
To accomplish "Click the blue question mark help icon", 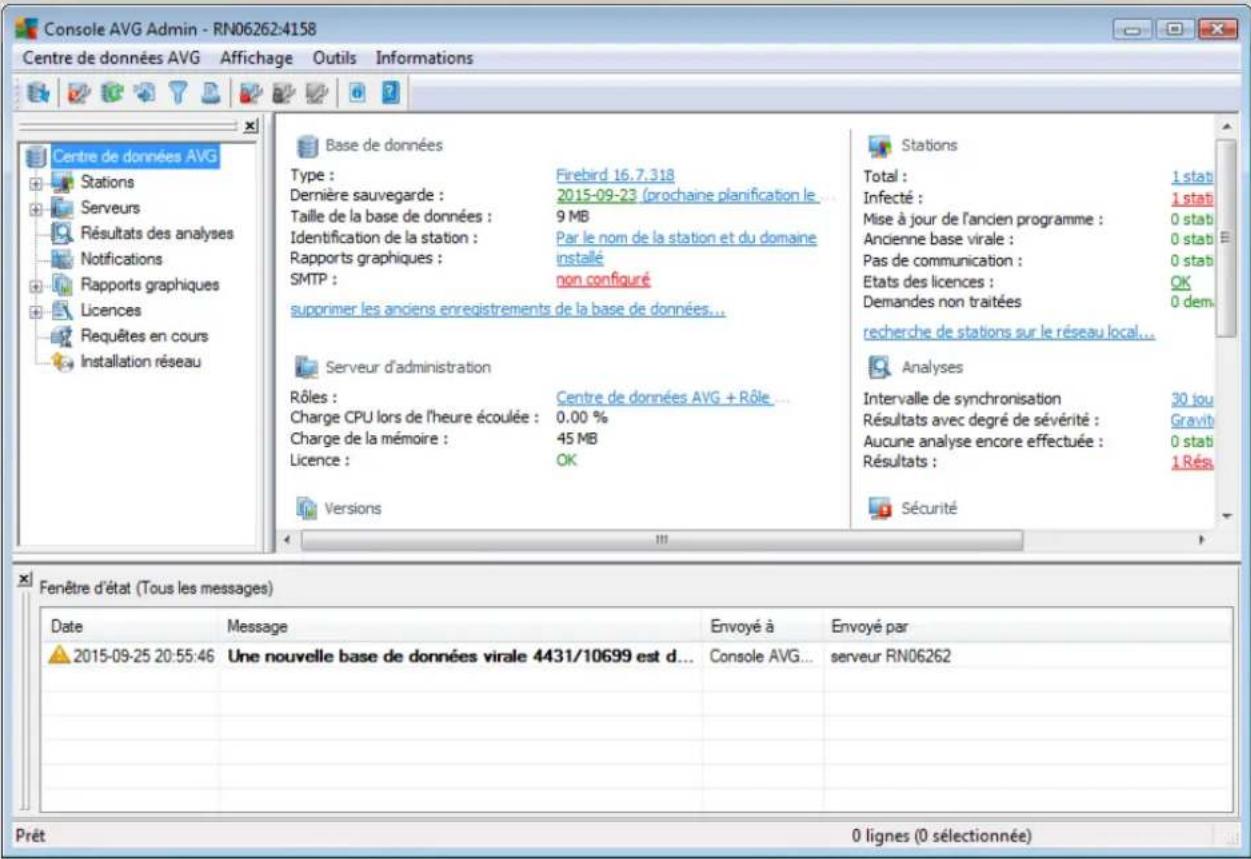I will tap(392, 92).
